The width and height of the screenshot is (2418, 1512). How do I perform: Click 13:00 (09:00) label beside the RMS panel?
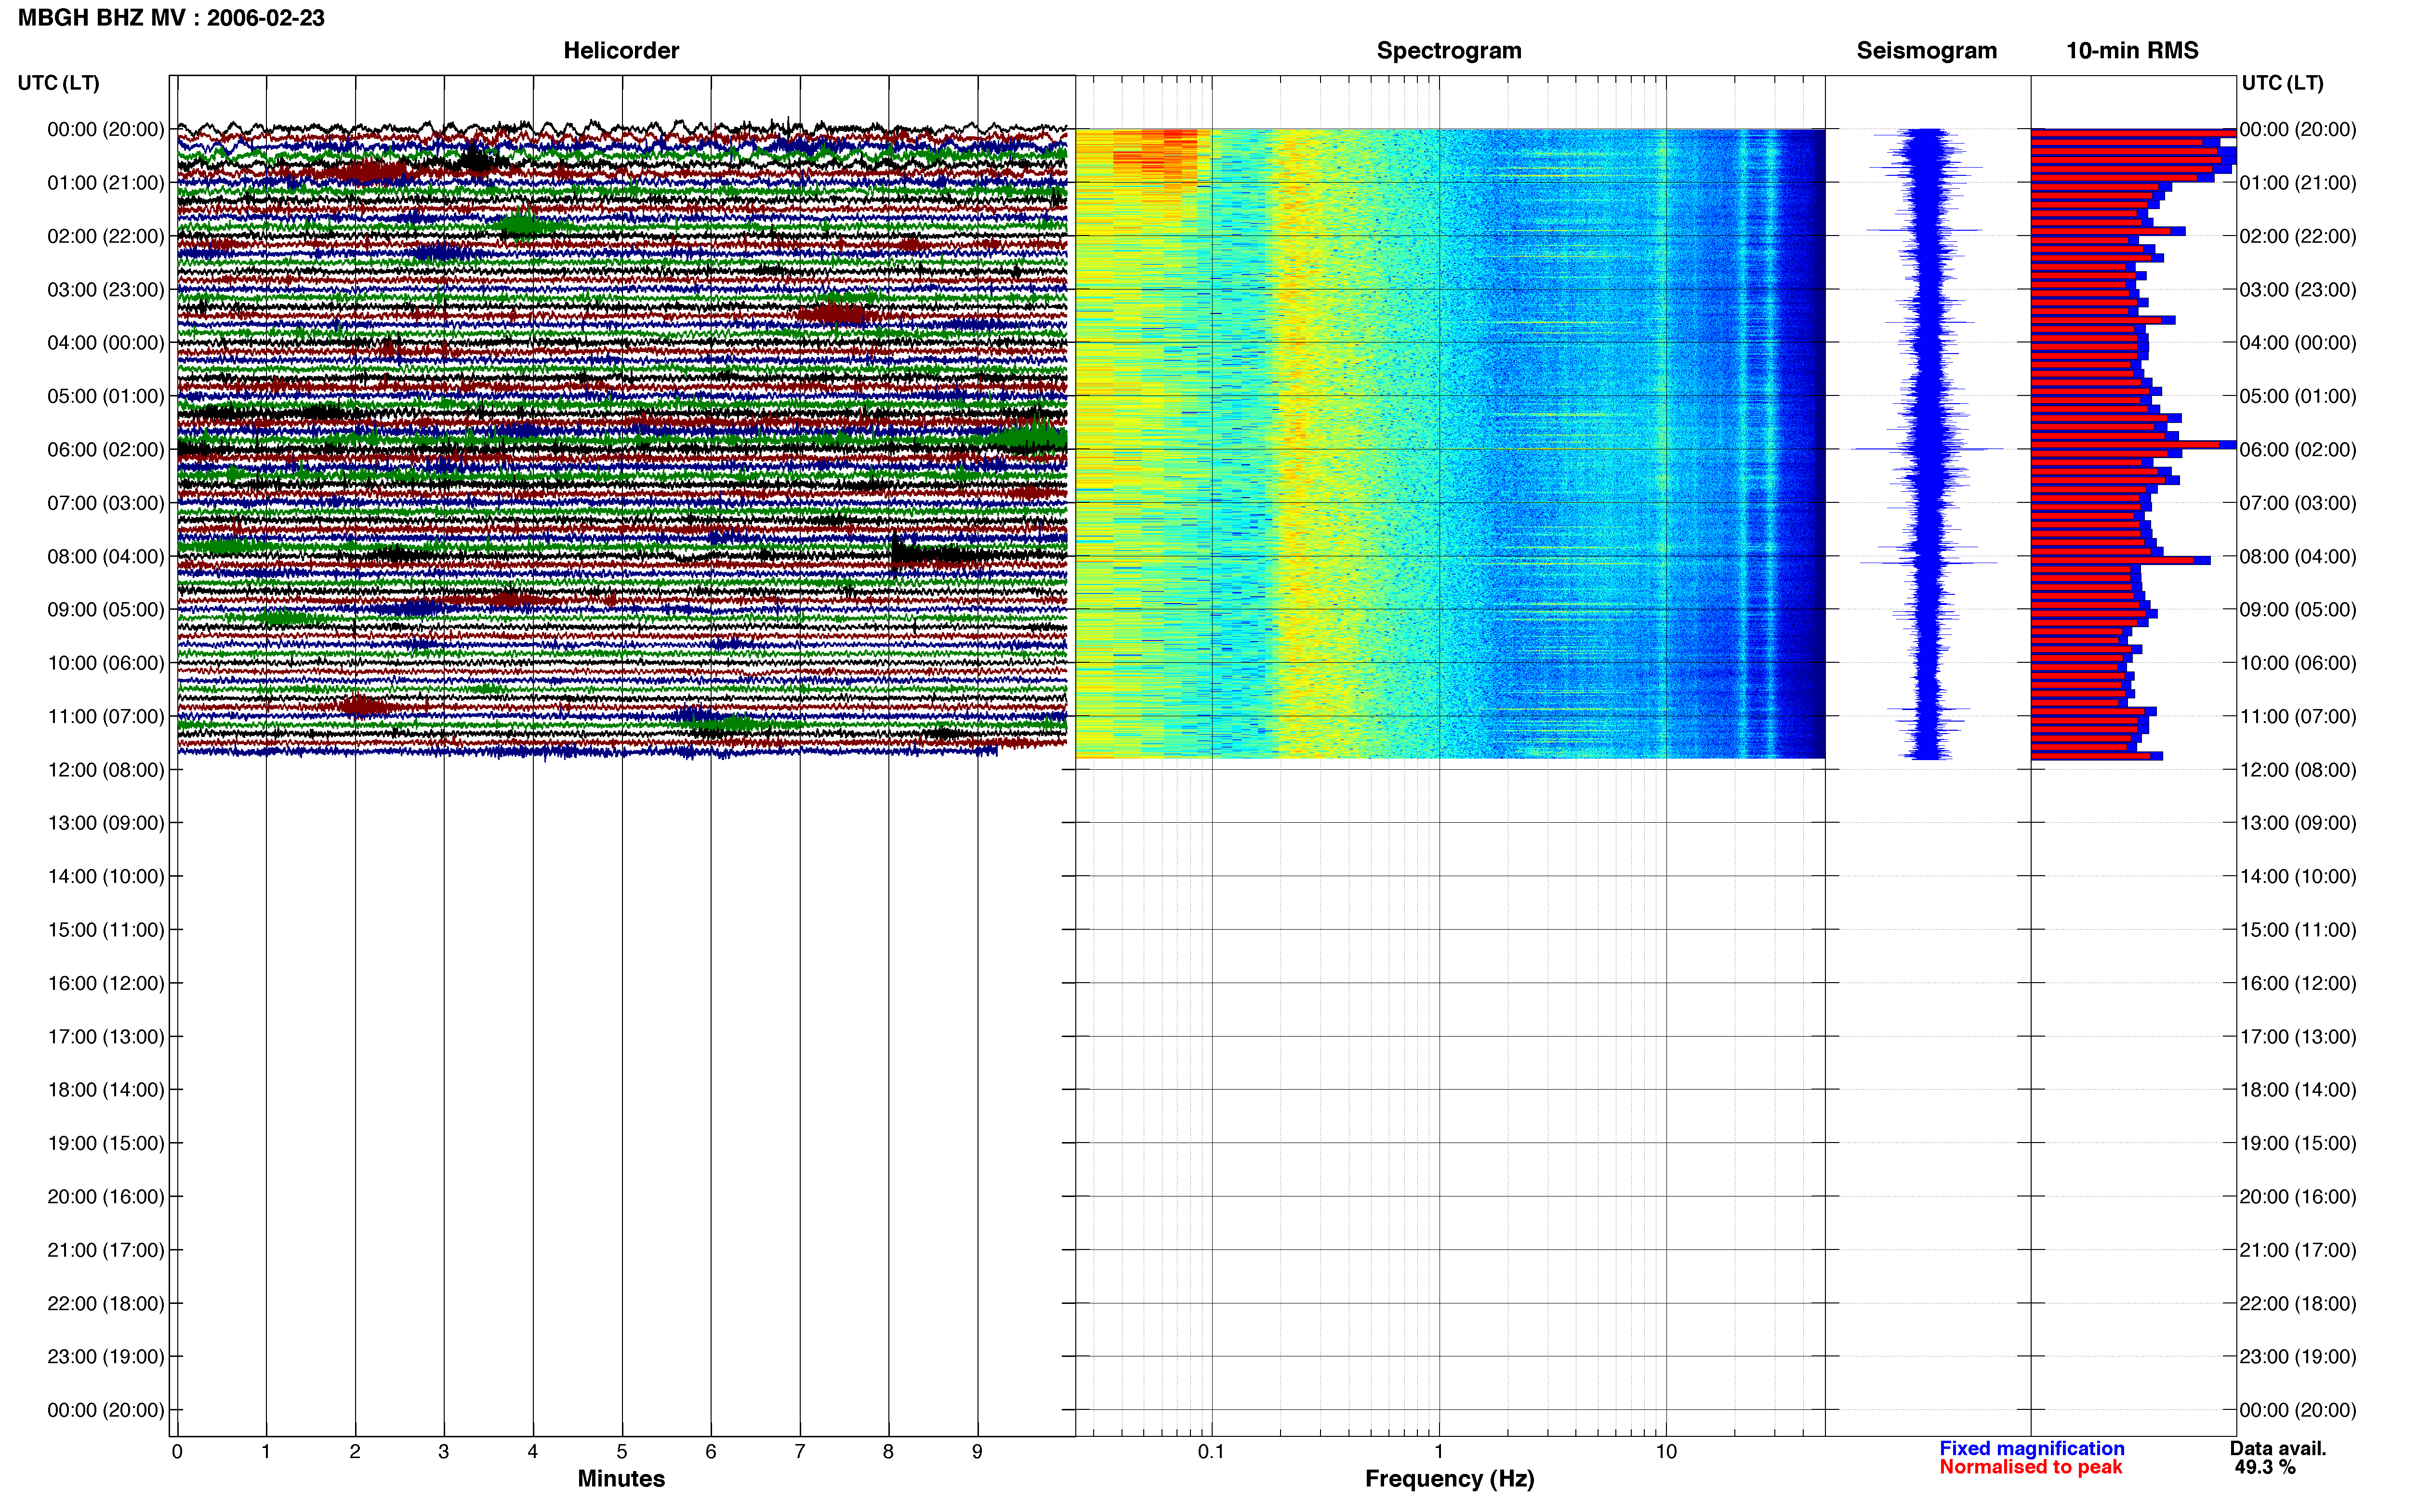tap(2298, 823)
